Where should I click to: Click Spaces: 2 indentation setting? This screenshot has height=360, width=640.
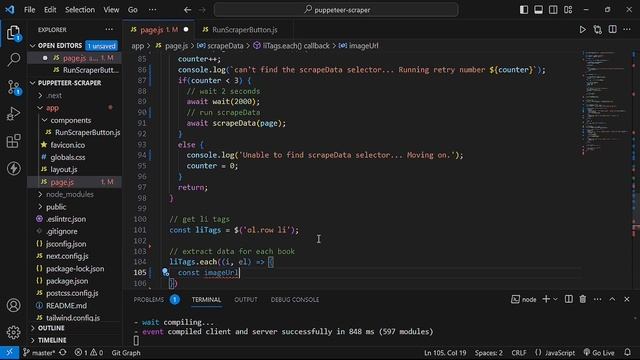point(489,353)
